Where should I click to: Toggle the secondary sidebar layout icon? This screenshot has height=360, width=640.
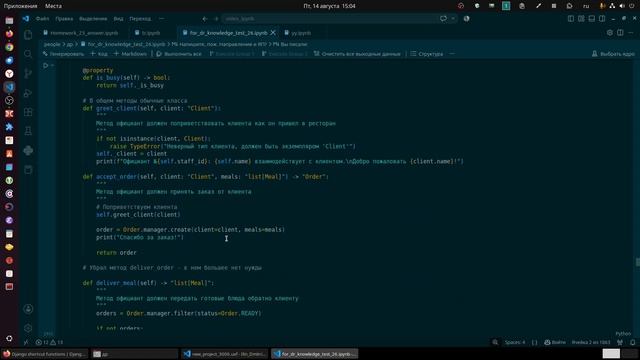tap(602, 19)
